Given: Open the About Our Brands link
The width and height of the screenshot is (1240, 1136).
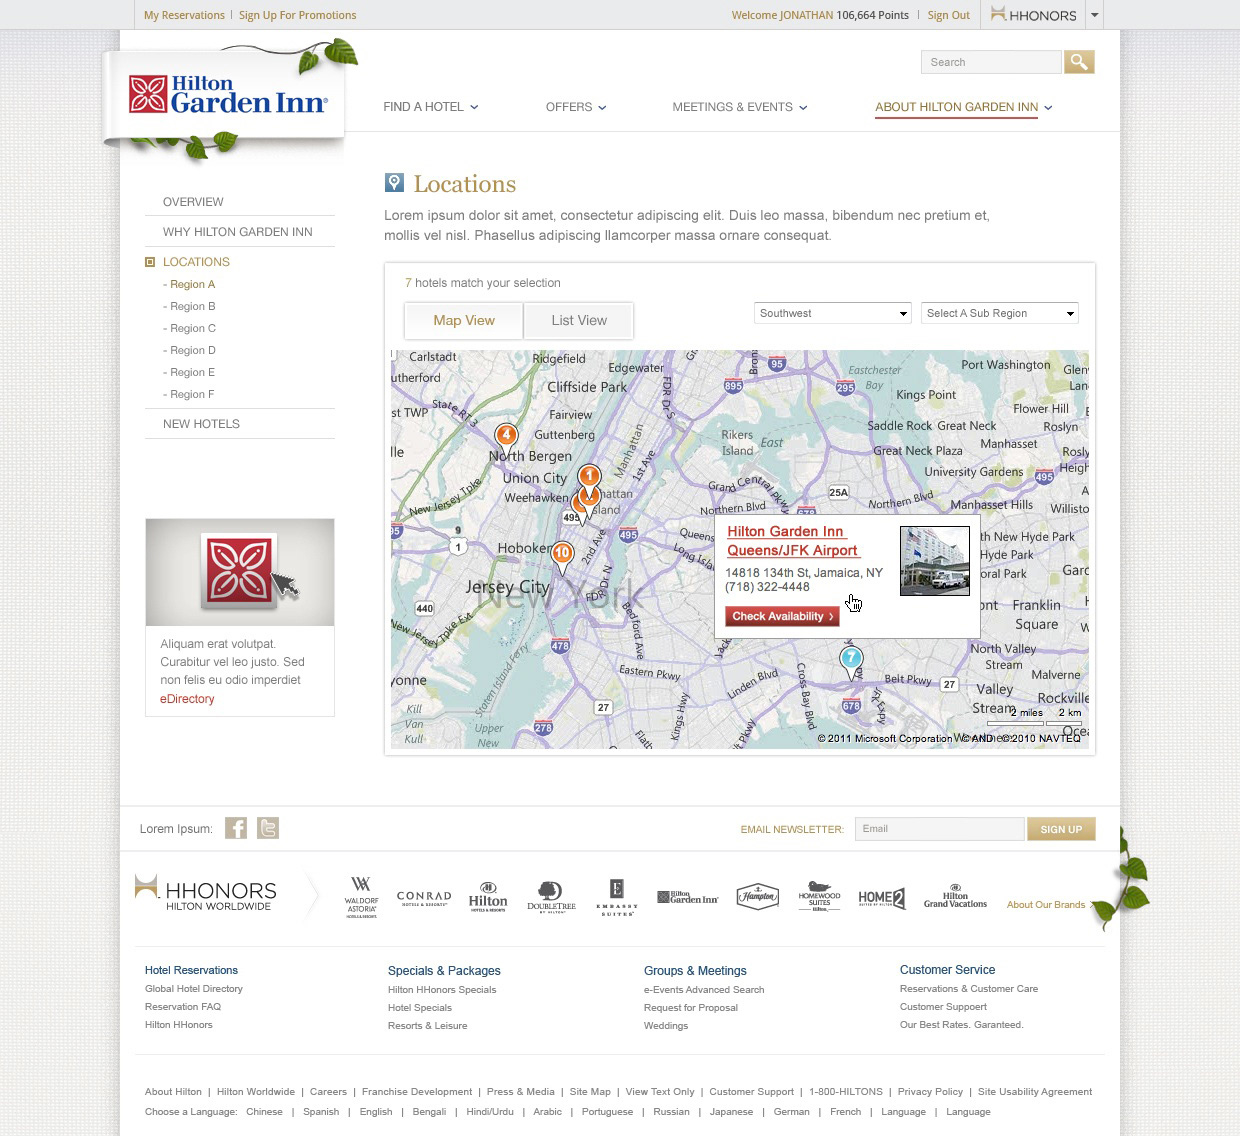Looking at the screenshot, I should click(1046, 905).
